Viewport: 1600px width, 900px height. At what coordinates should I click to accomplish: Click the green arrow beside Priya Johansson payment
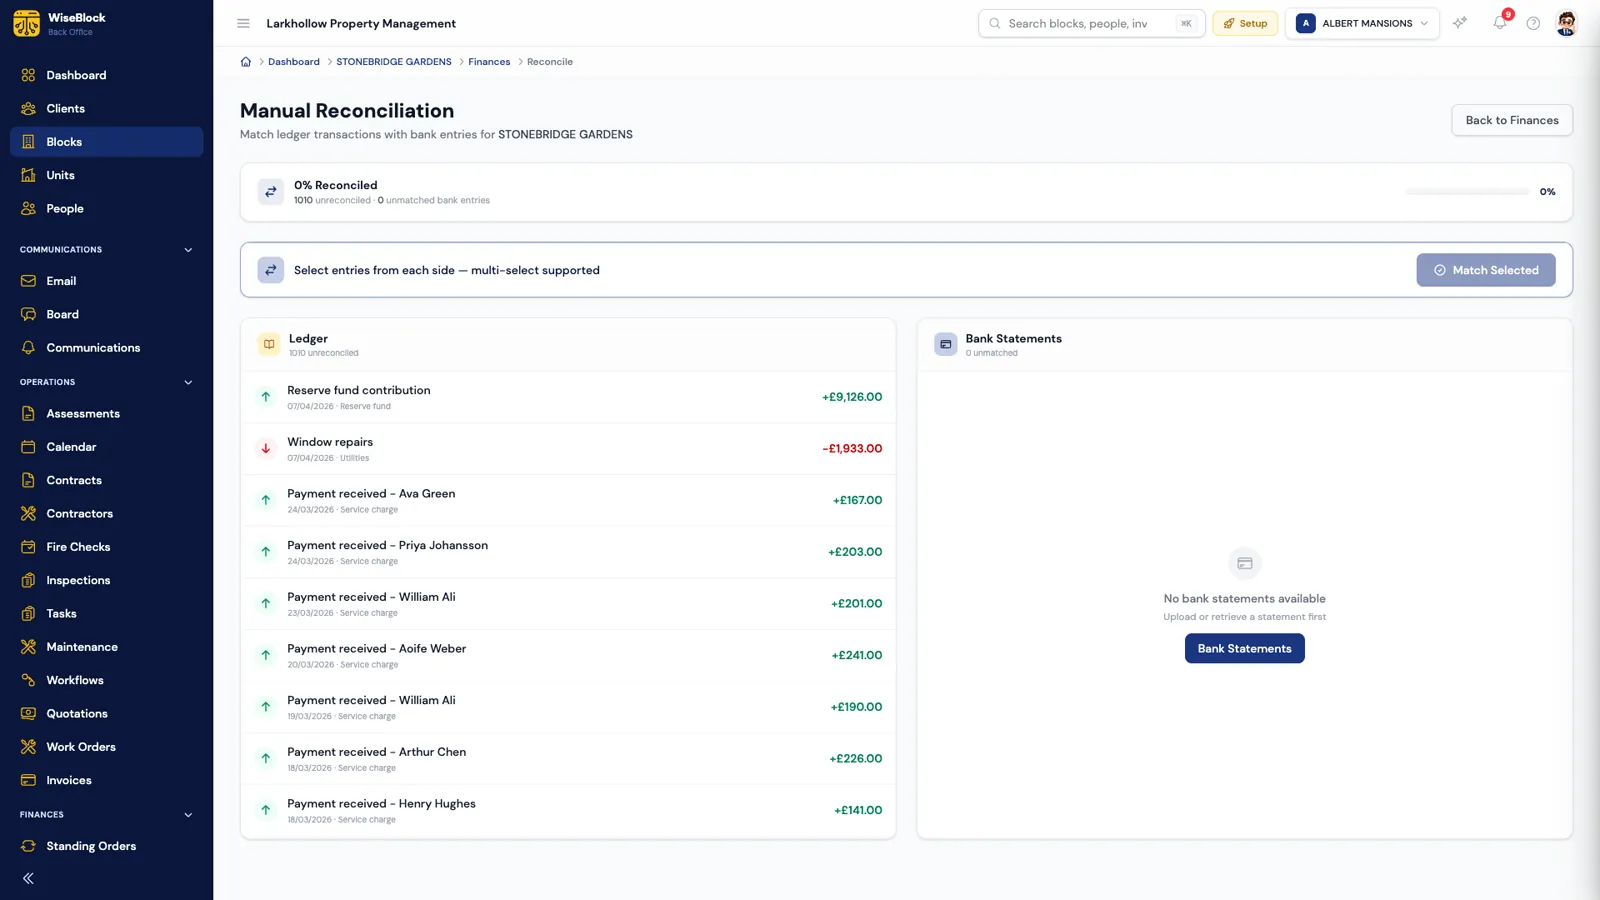pyautogui.click(x=266, y=552)
